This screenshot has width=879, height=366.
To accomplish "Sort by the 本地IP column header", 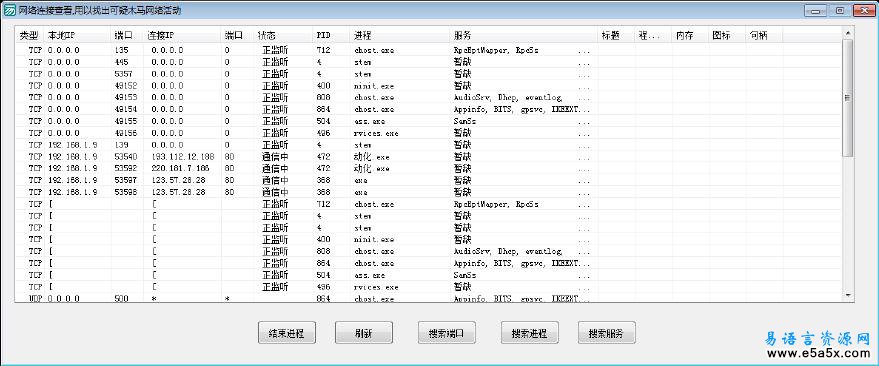I will (77, 35).
